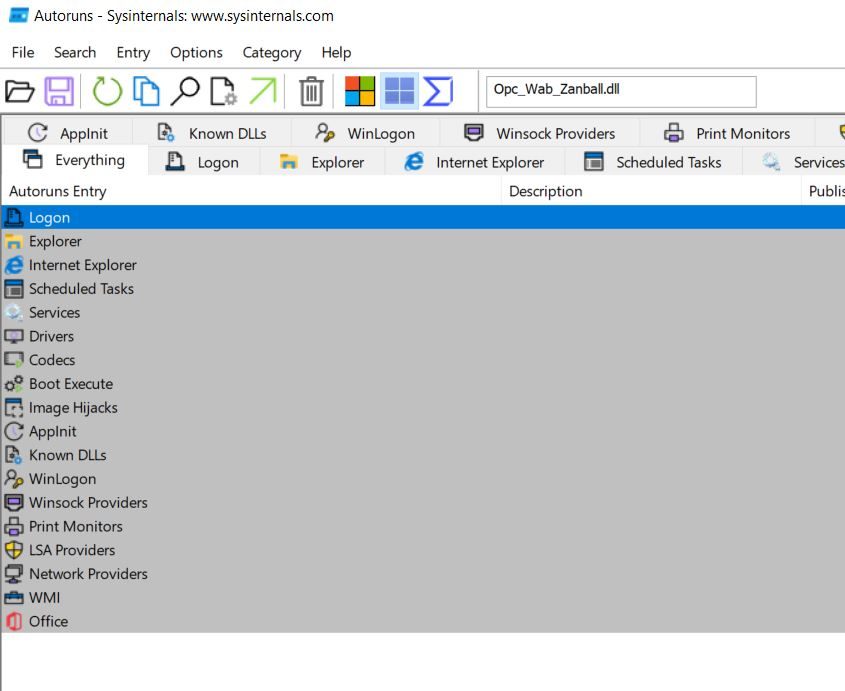
Task: Select the LSA Providers list row
Action: pyautogui.click(x=423, y=550)
